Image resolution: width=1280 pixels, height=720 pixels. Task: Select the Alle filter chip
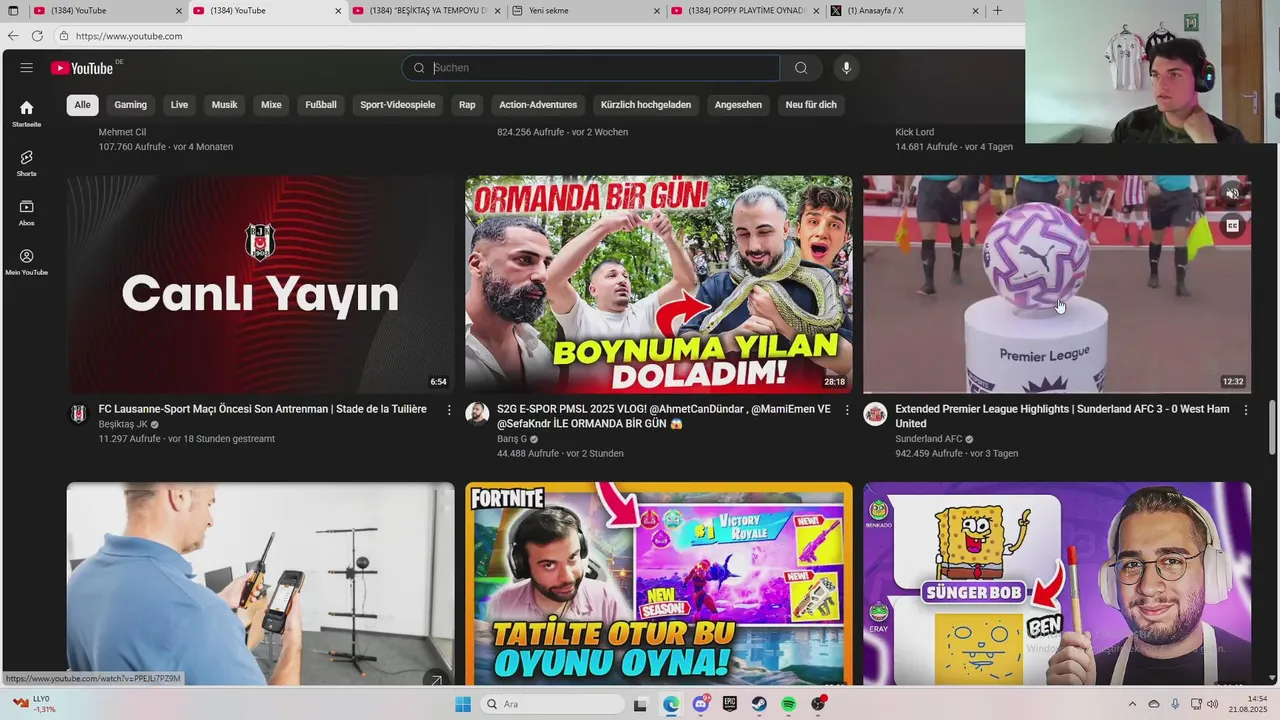click(x=82, y=105)
